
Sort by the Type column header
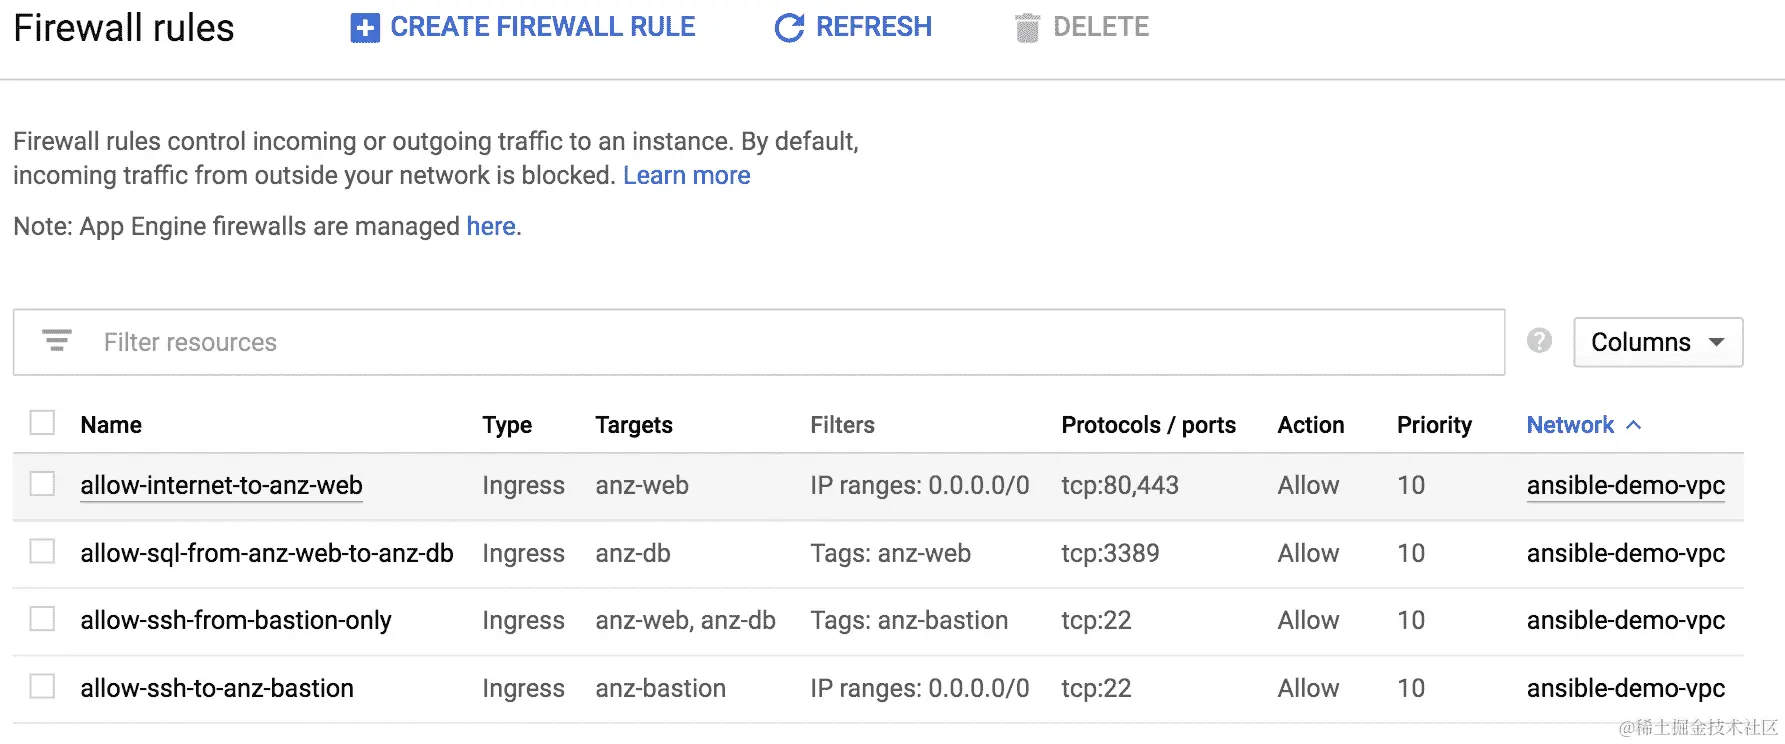(507, 425)
